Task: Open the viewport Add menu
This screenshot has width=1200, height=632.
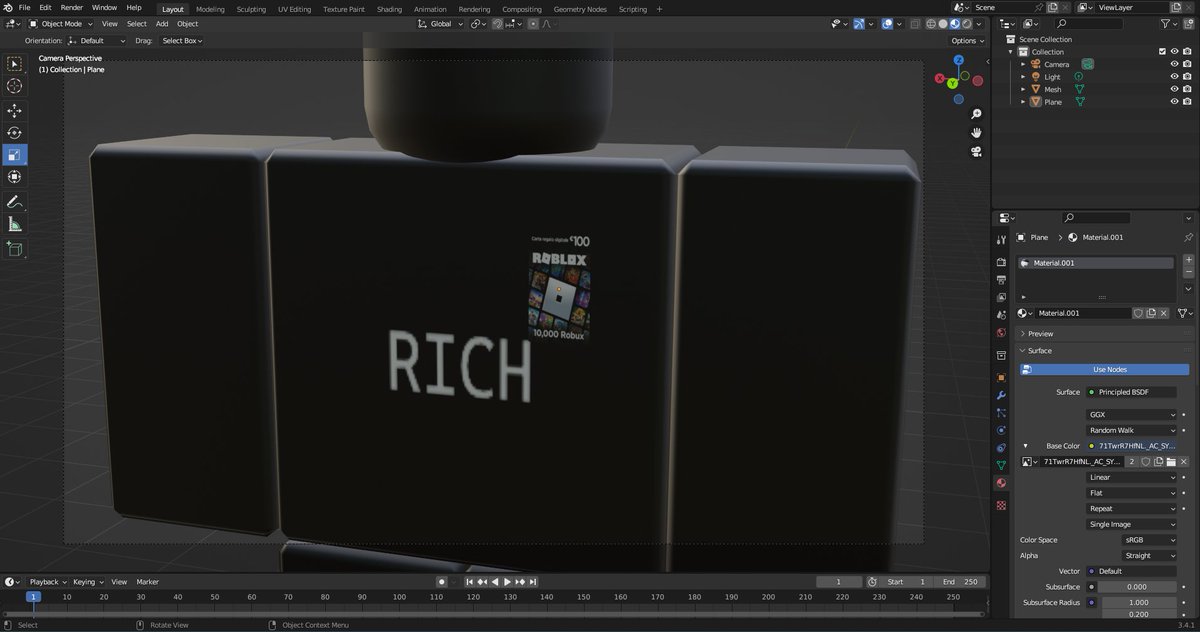Action: pos(162,23)
